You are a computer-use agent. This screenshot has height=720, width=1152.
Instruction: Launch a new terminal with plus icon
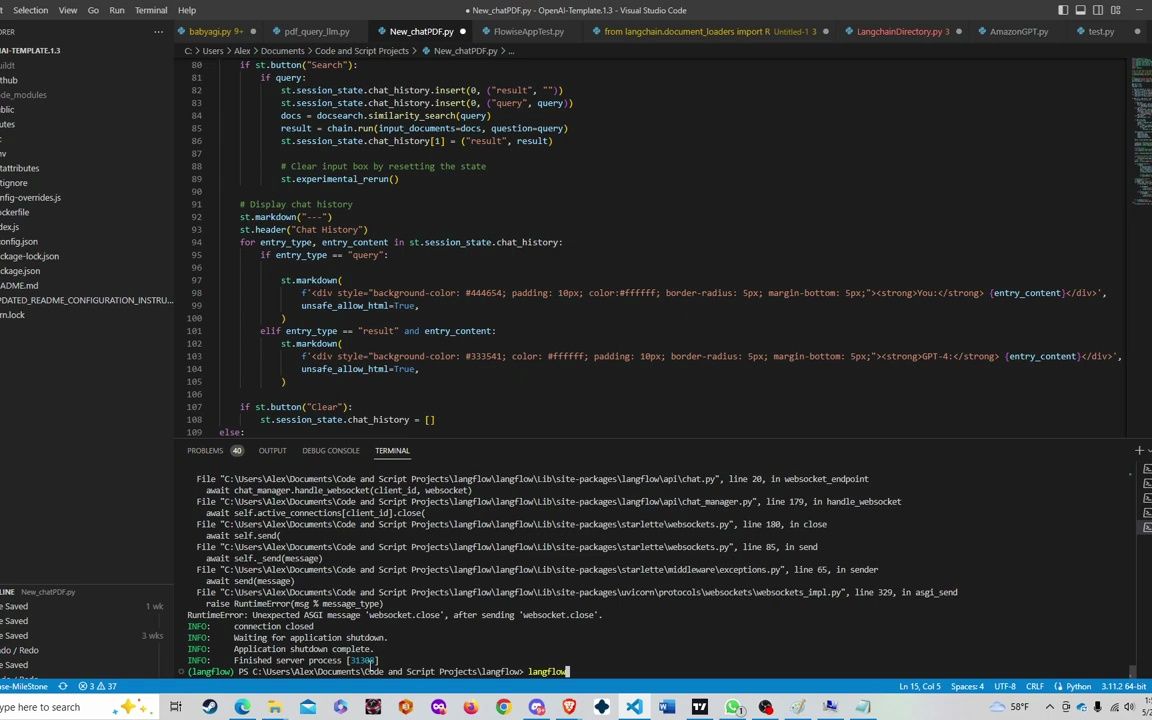pyautogui.click(x=1139, y=451)
